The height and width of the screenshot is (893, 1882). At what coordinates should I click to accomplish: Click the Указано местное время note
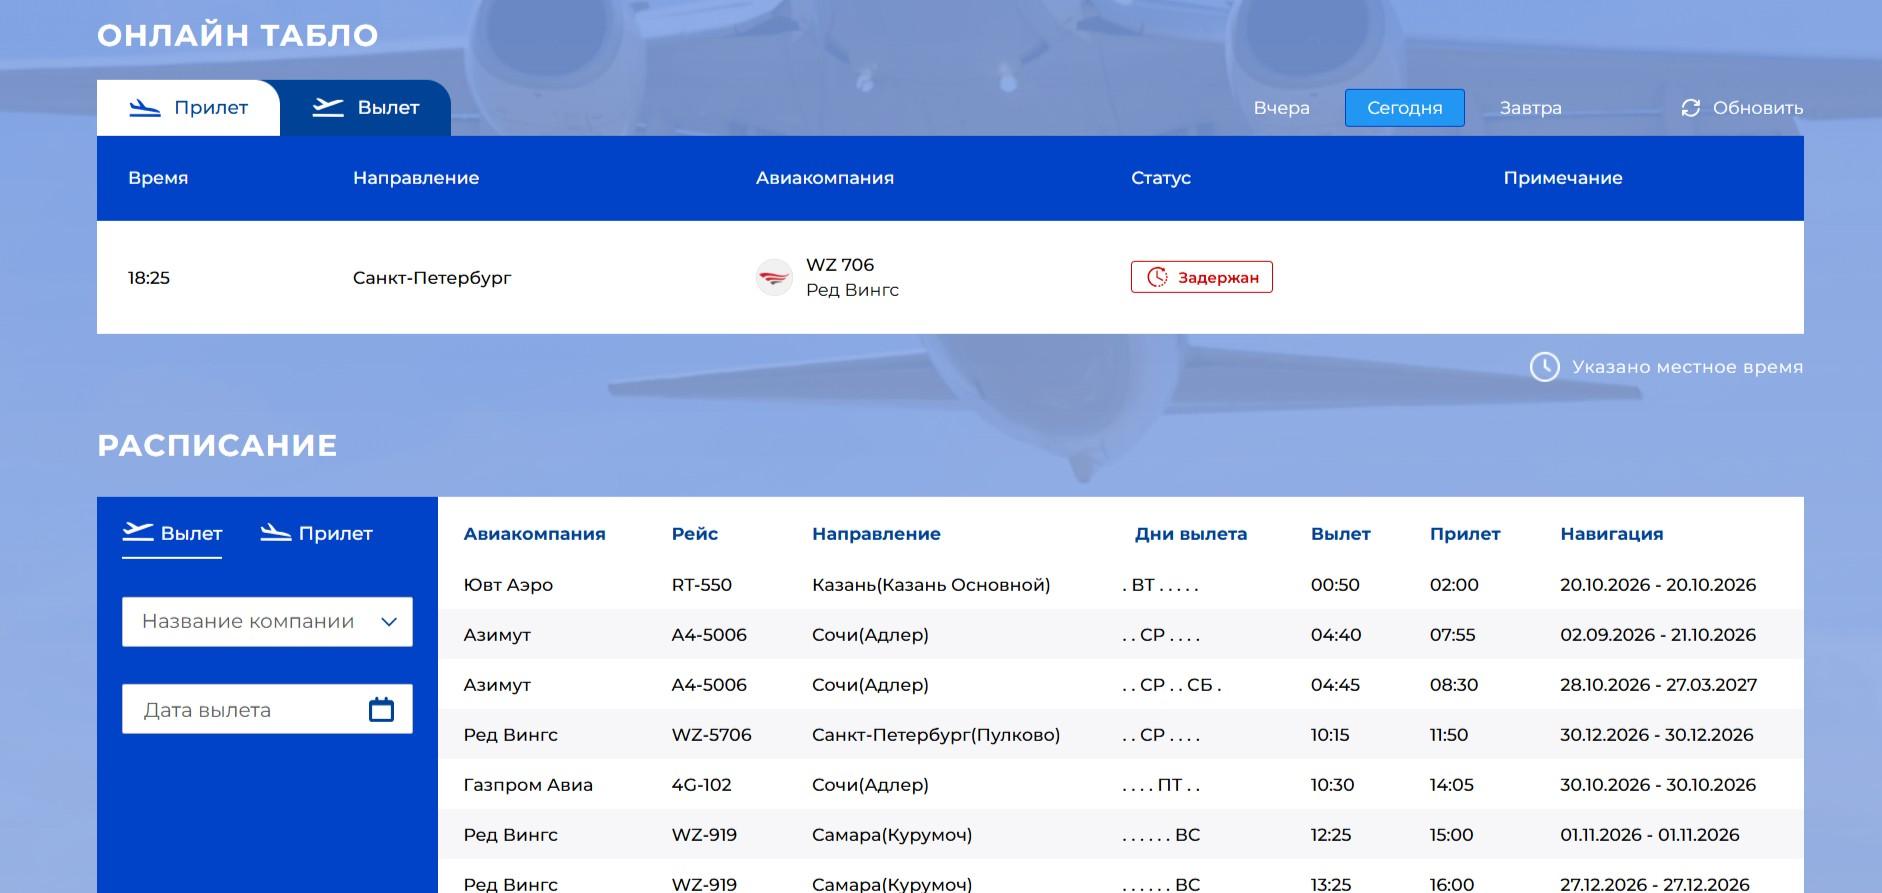coord(1687,367)
